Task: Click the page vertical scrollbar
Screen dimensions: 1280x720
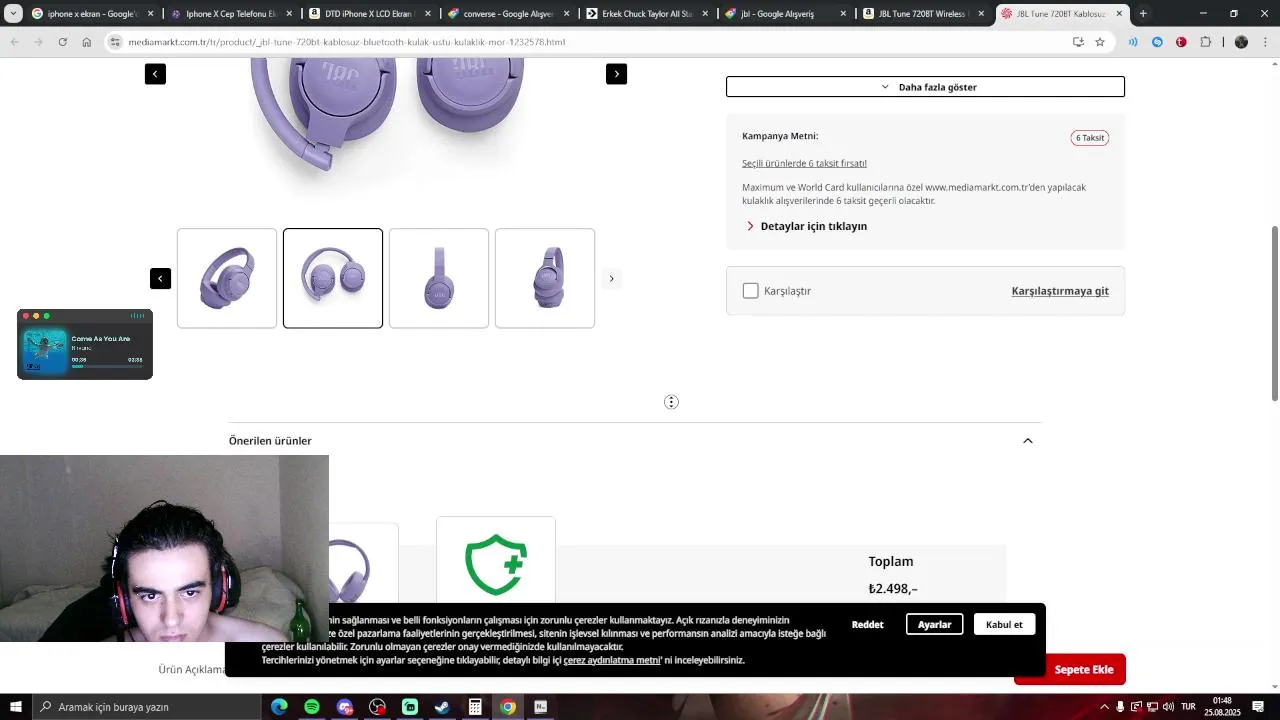Action: [1275, 313]
